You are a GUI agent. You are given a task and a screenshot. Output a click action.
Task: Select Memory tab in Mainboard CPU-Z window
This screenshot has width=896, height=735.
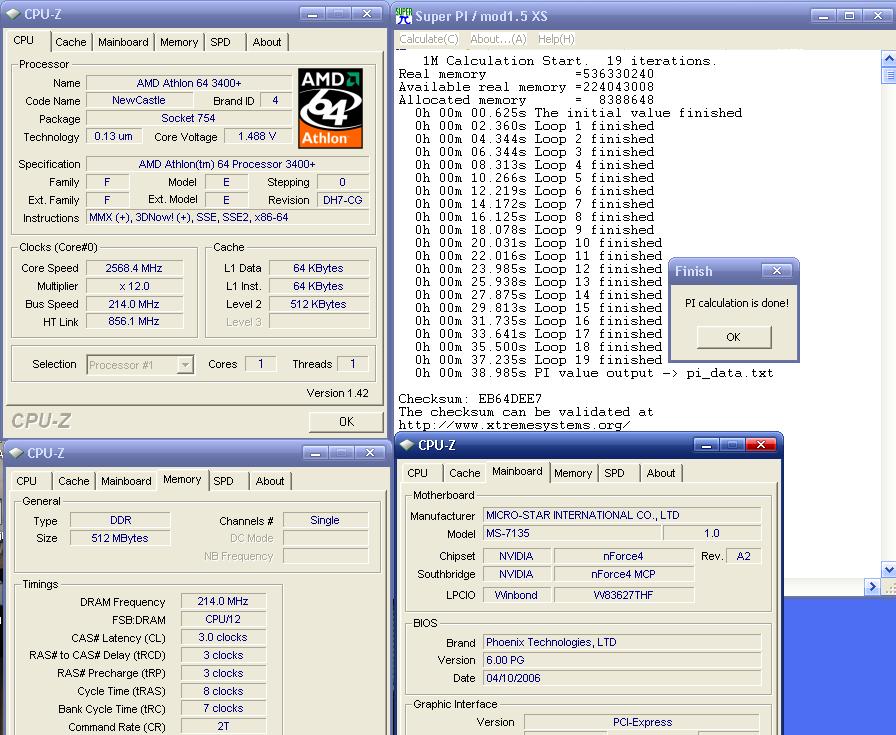point(573,473)
